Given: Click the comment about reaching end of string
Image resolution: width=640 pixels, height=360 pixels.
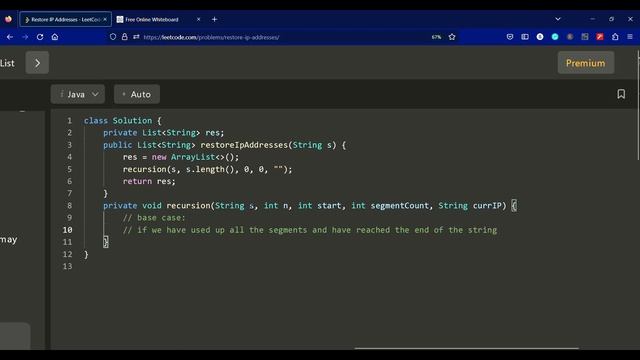Looking at the screenshot, I should tap(310, 230).
